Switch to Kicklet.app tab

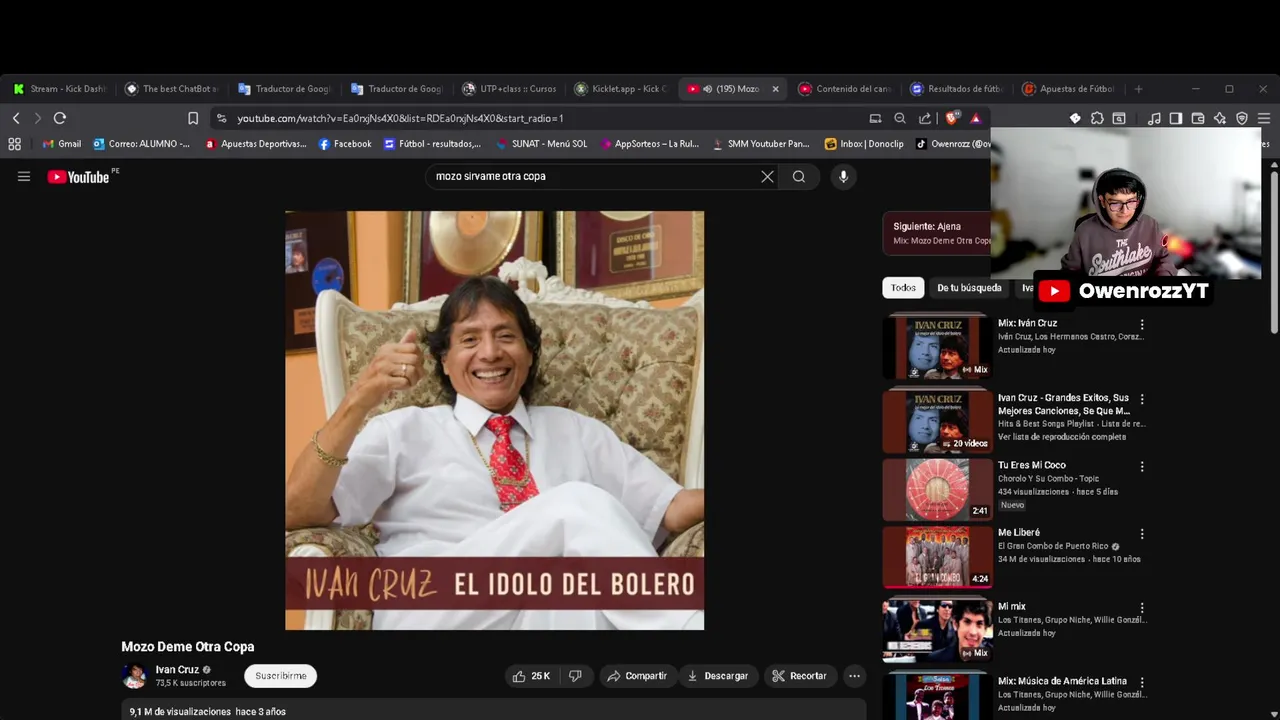622,89
